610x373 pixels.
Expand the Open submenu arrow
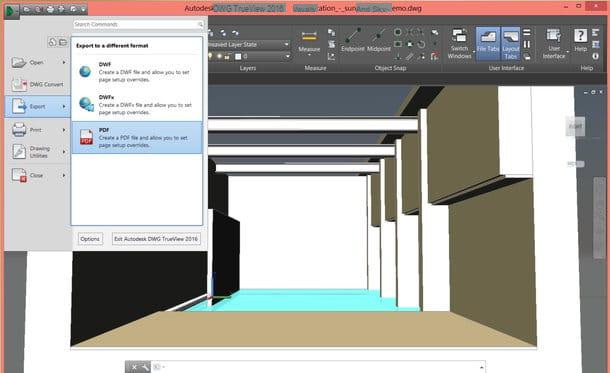[x=64, y=62]
